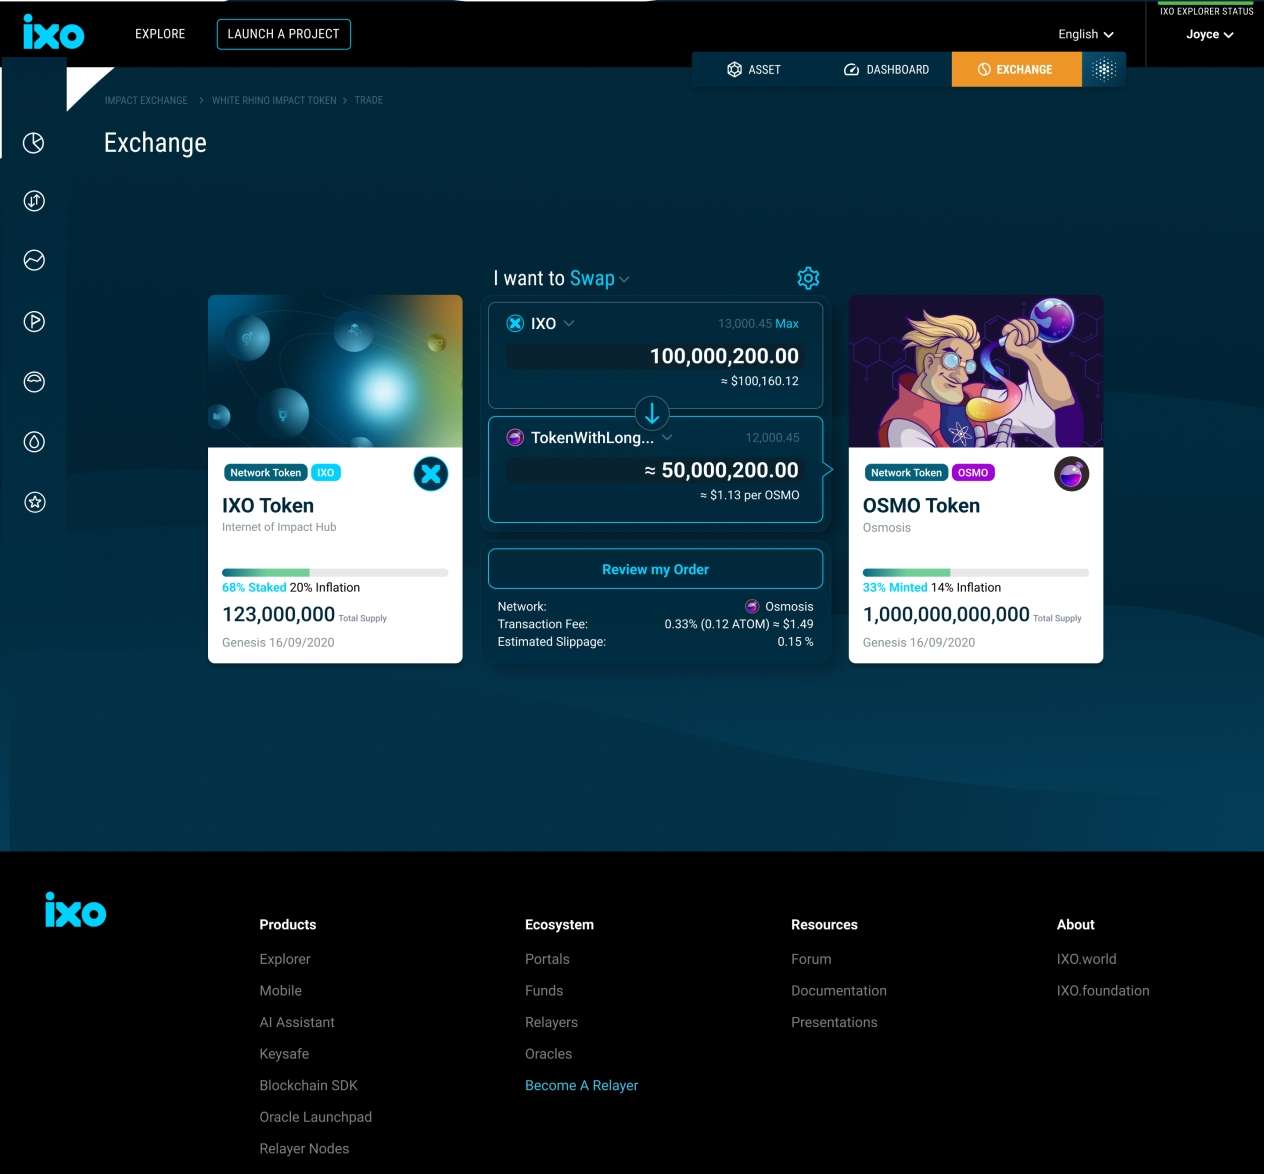Open the Oracles footer link

[548, 1053]
